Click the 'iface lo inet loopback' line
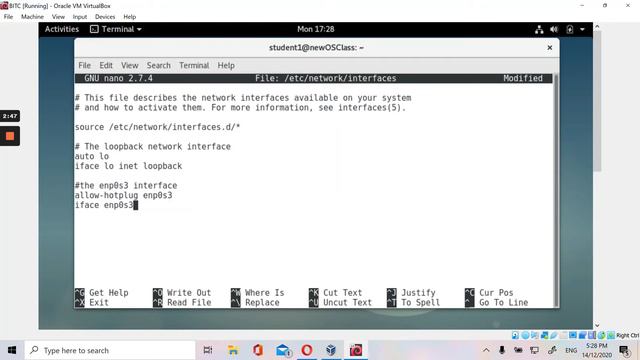The image size is (640, 360). tap(128, 166)
